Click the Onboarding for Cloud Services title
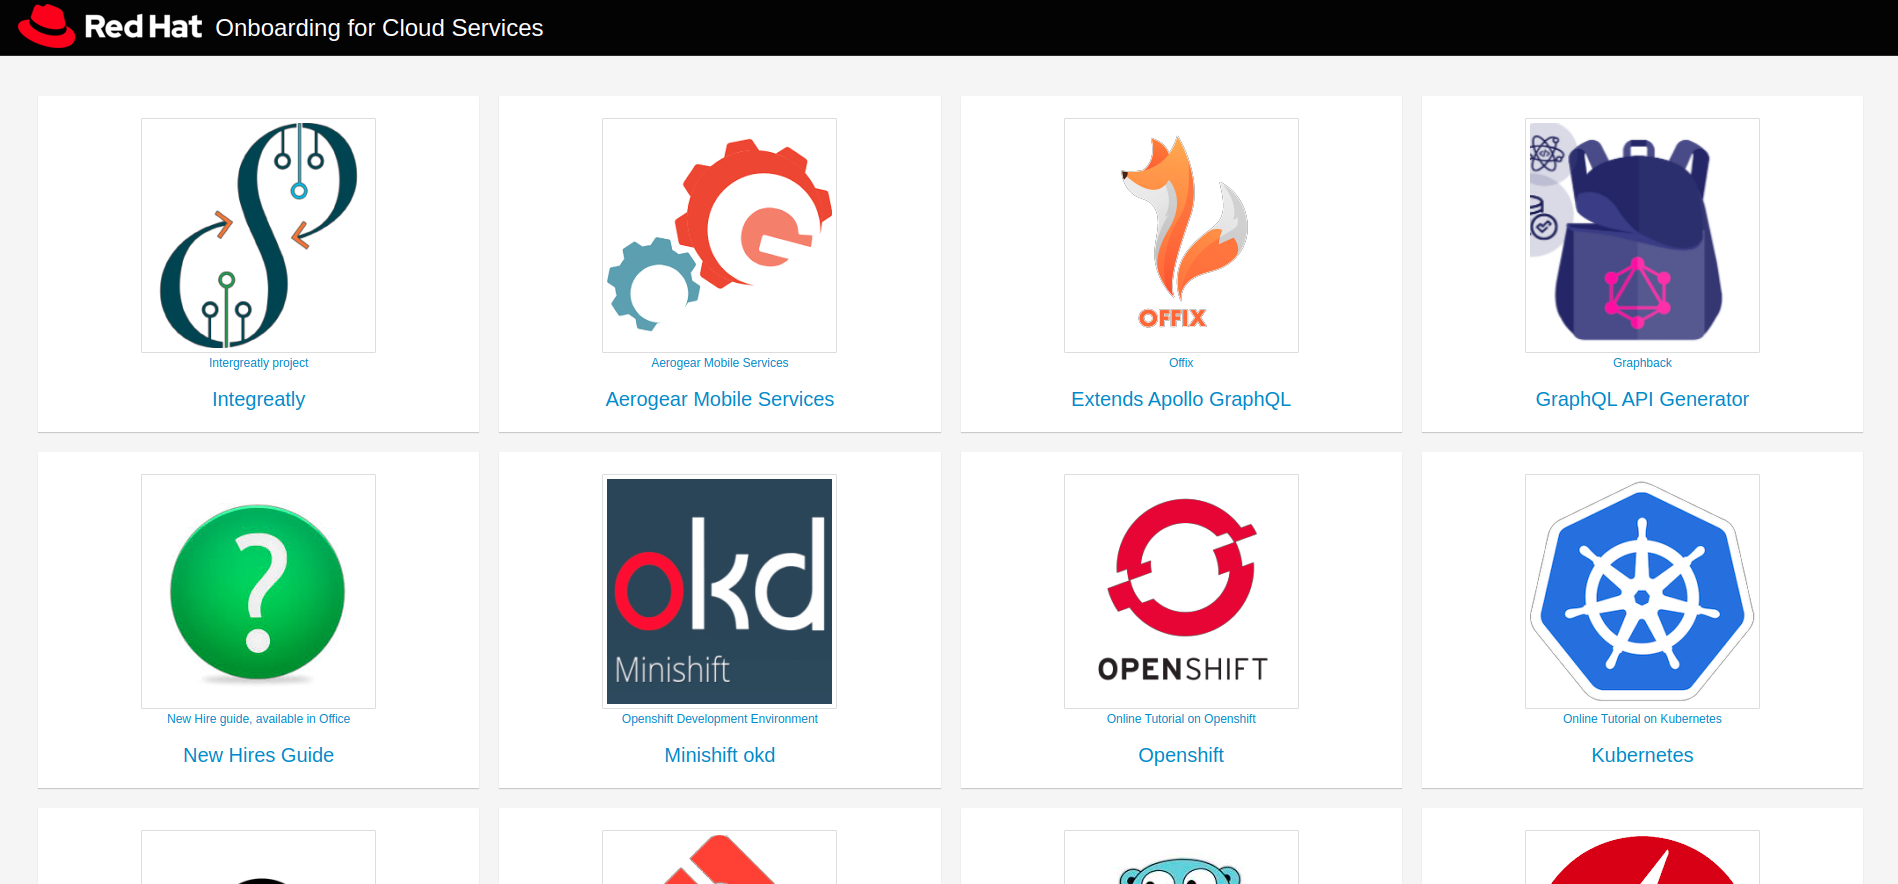Screen dimensions: 1898x884 click(x=379, y=28)
